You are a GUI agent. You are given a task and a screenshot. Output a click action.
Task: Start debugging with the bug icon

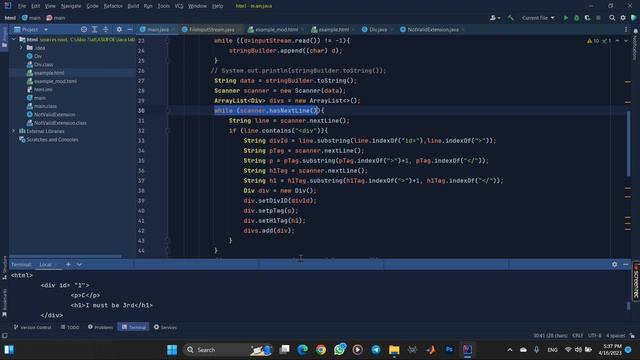(x=576, y=18)
